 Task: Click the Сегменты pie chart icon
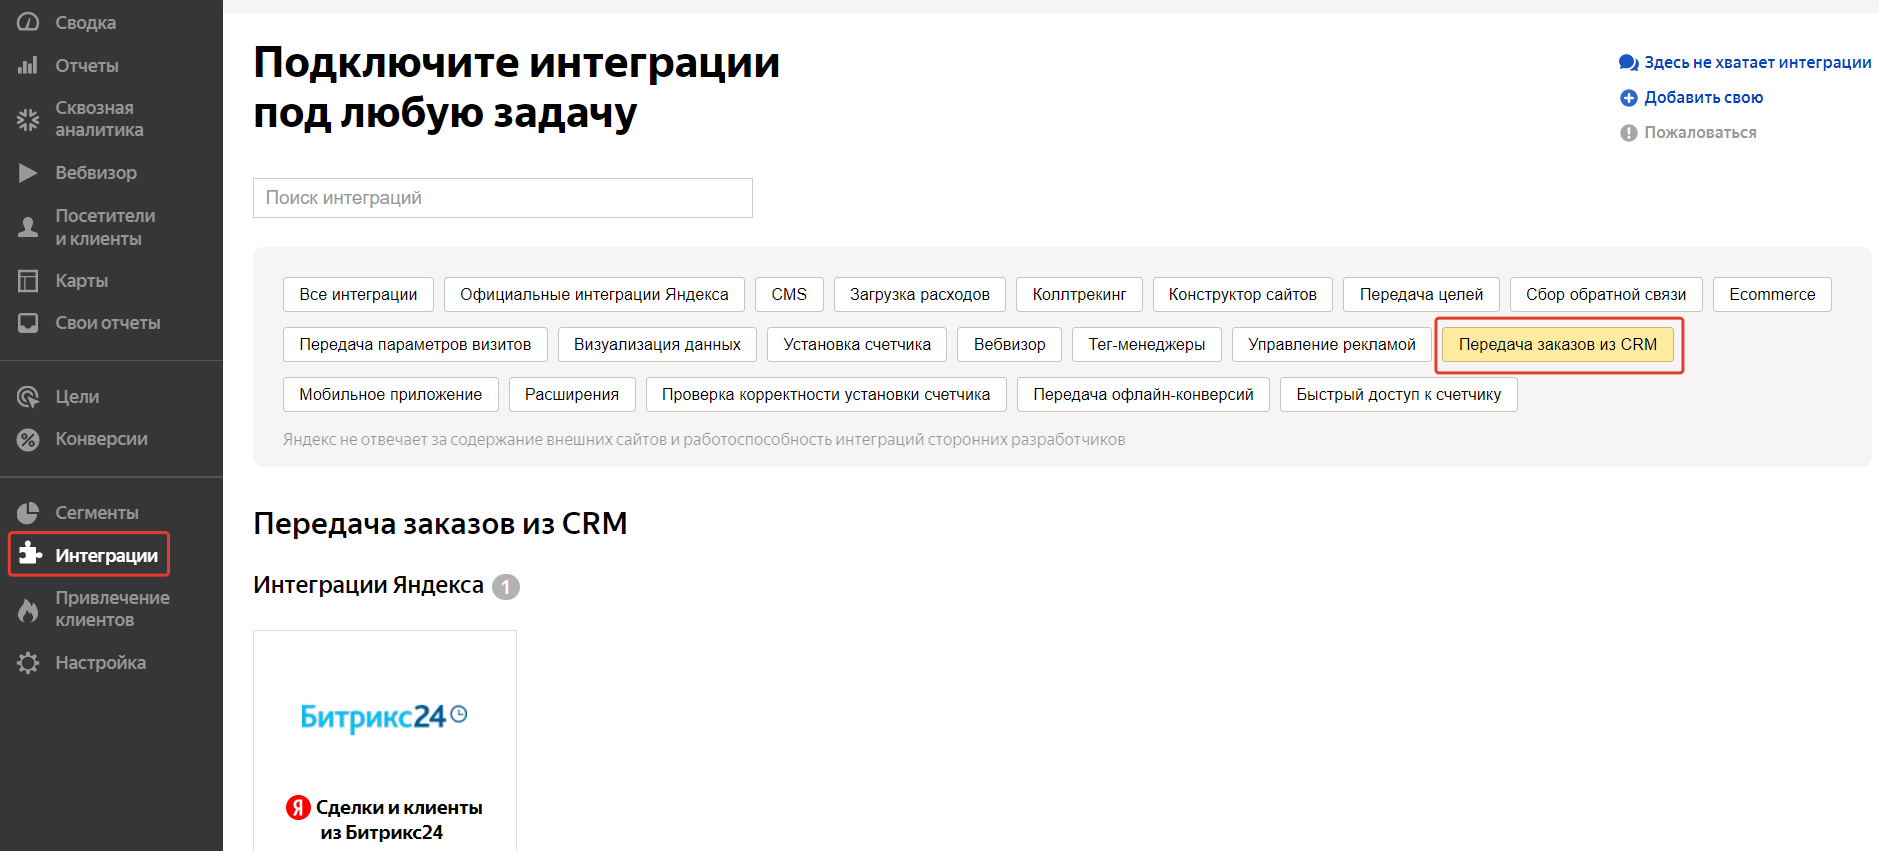28,513
